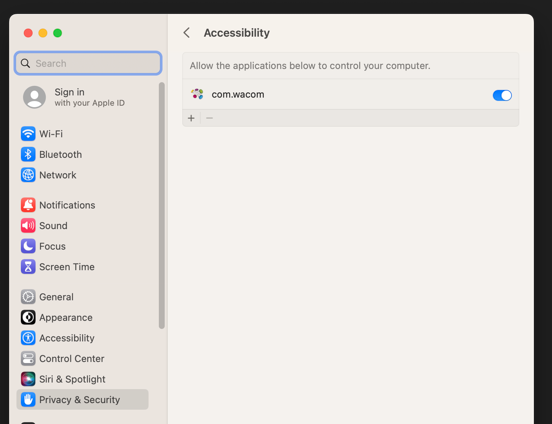Image resolution: width=552 pixels, height=424 pixels.
Task: Select the Network globe icon
Action: click(x=28, y=175)
